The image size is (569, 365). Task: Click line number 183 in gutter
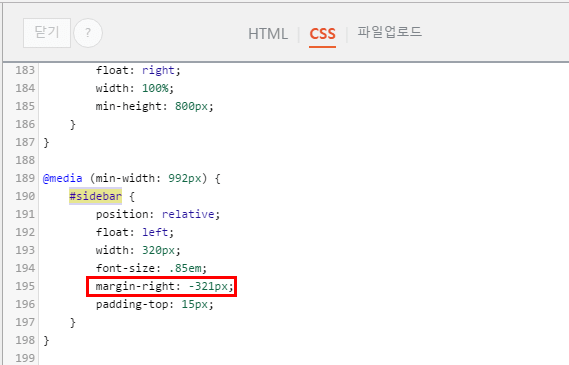coord(25,70)
